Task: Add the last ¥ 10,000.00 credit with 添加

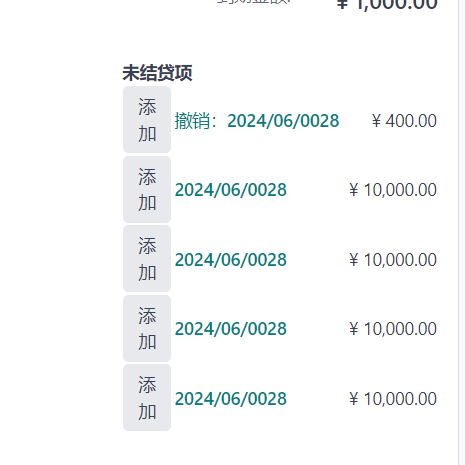Action: [147, 398]
